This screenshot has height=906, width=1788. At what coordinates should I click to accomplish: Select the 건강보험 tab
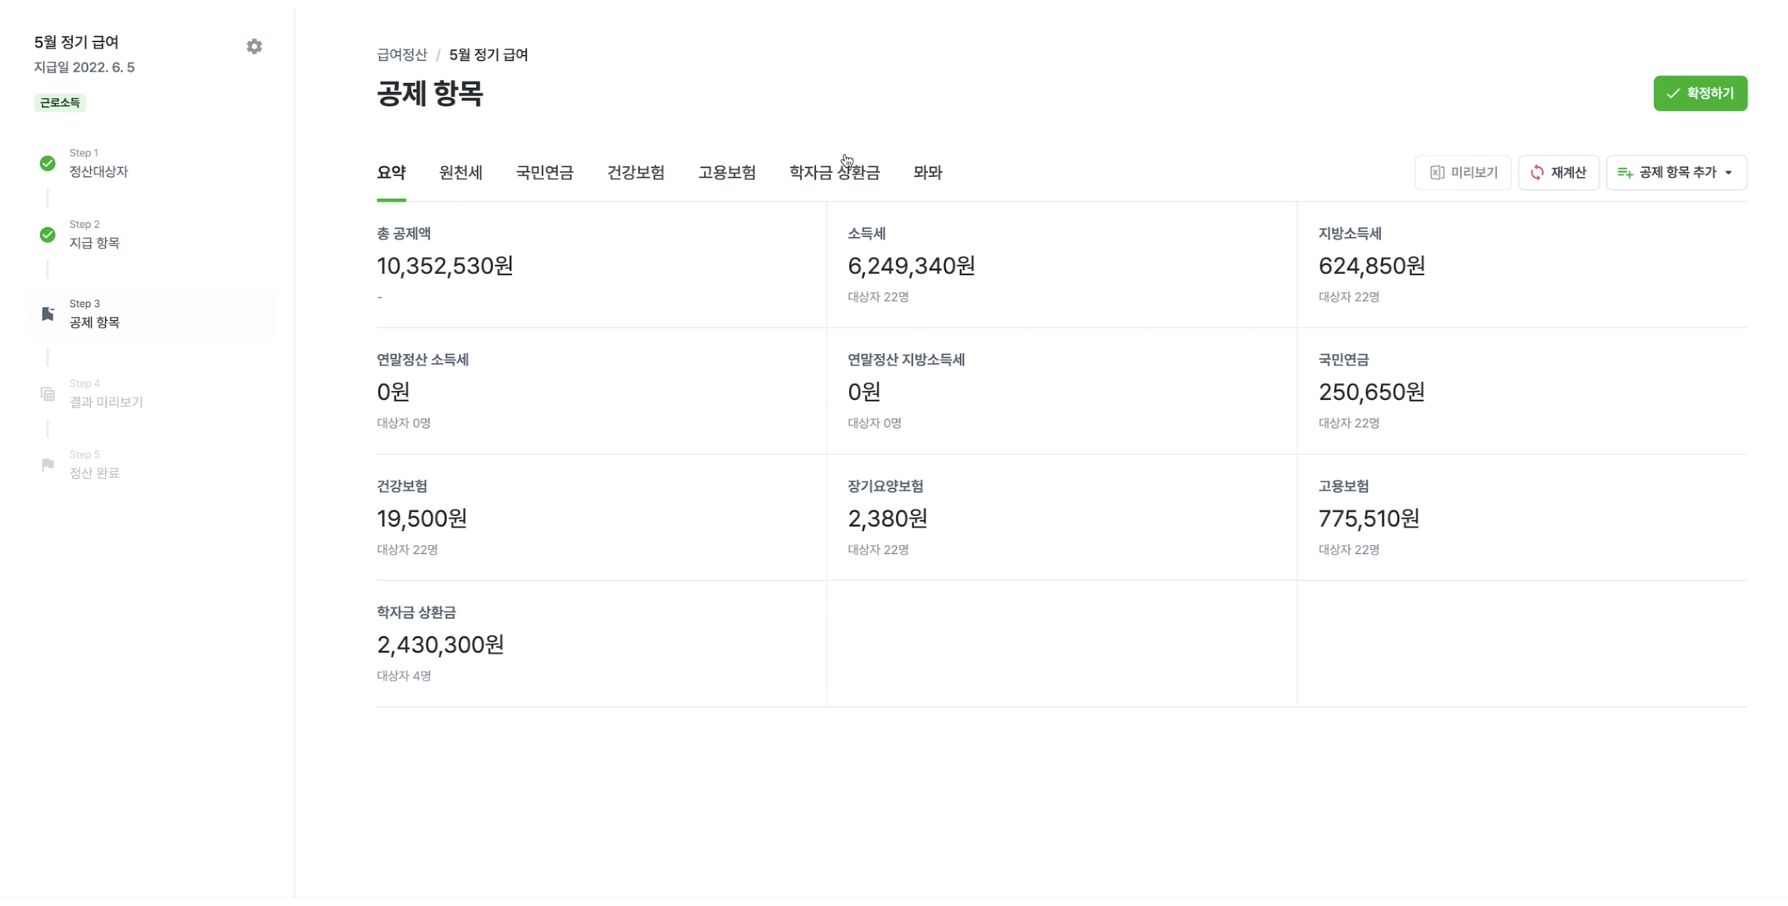(635, 173)
